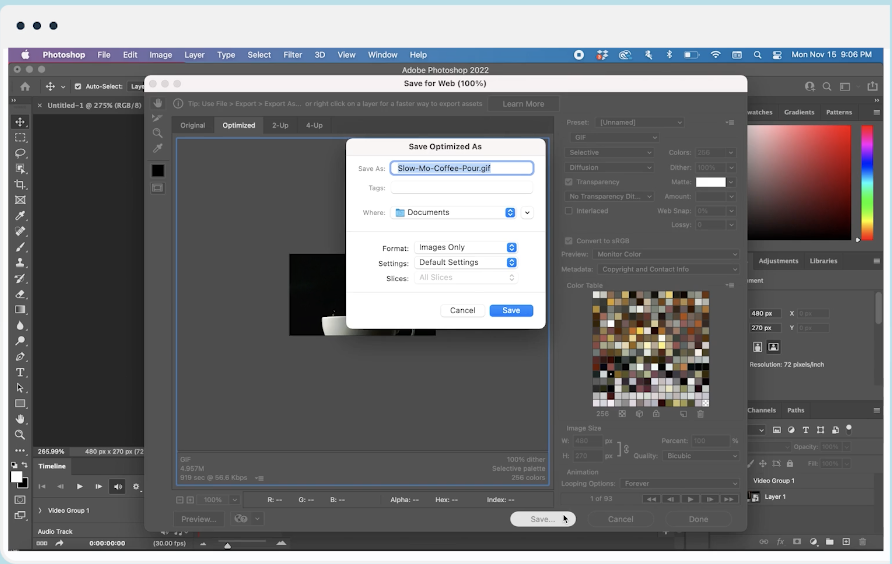This screenshot has width=892, height=564.
Task: Mute audio in Timeline panel
Action: coord(118,487)
